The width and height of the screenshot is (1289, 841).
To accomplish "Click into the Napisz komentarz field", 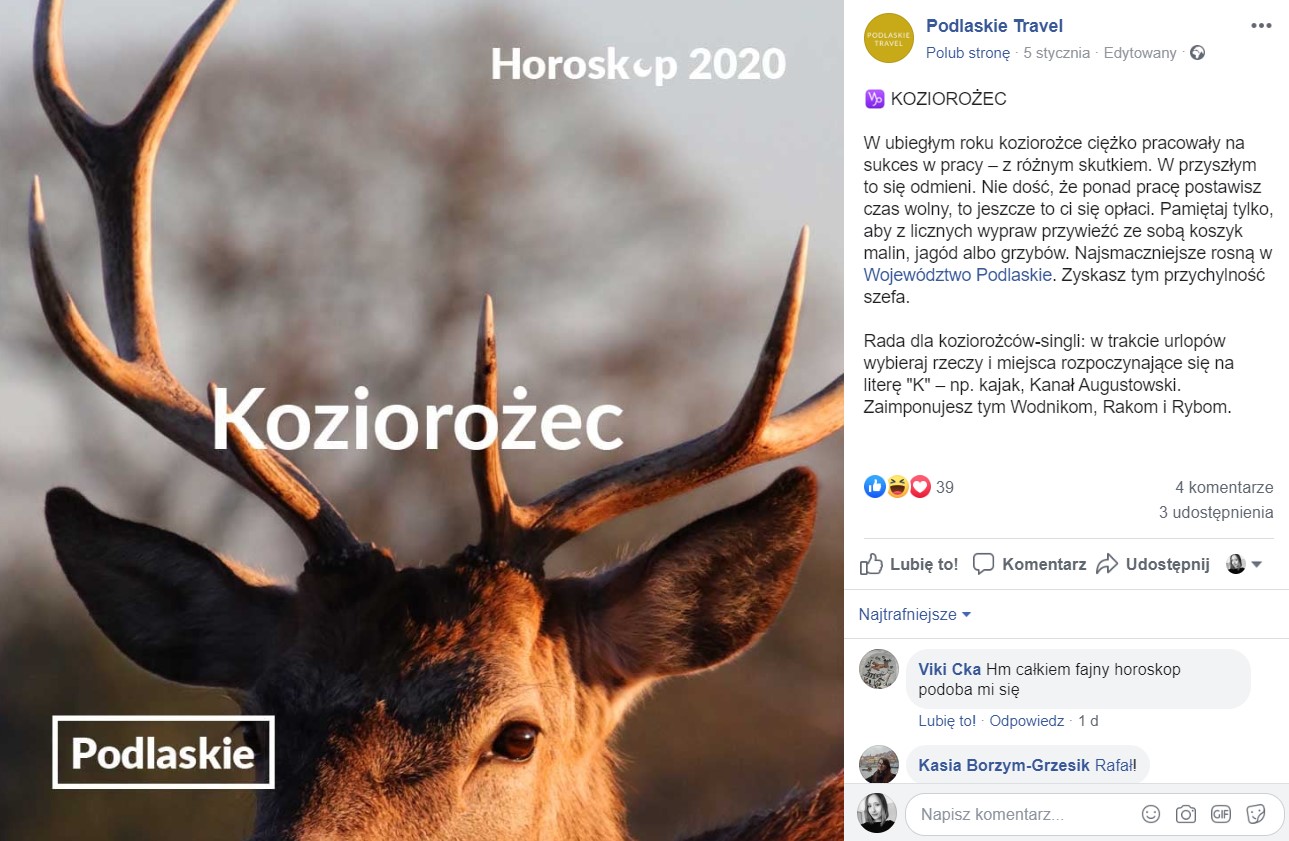I will coord(1026,814).
